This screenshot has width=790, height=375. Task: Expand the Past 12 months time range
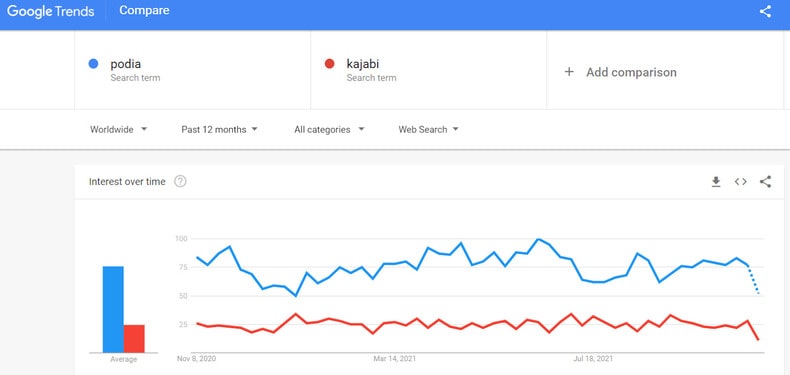(219, 130)
